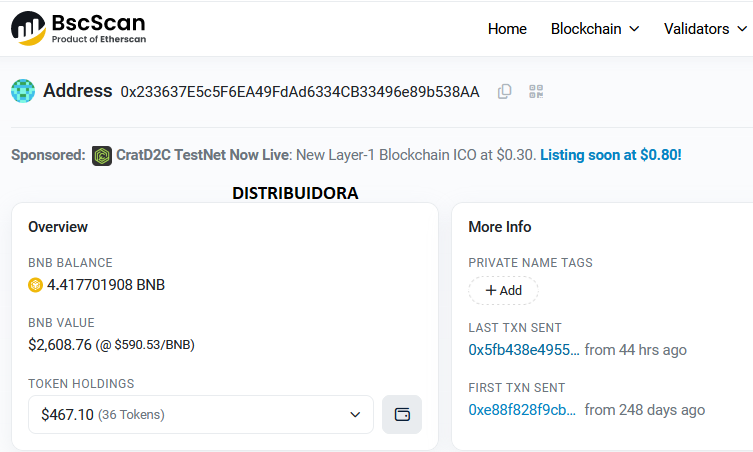Image resolution: width=753 pixels, height=452 pixels.
Task: Open the Blockchain menu dropdown
Action: (x=595, y=29)
